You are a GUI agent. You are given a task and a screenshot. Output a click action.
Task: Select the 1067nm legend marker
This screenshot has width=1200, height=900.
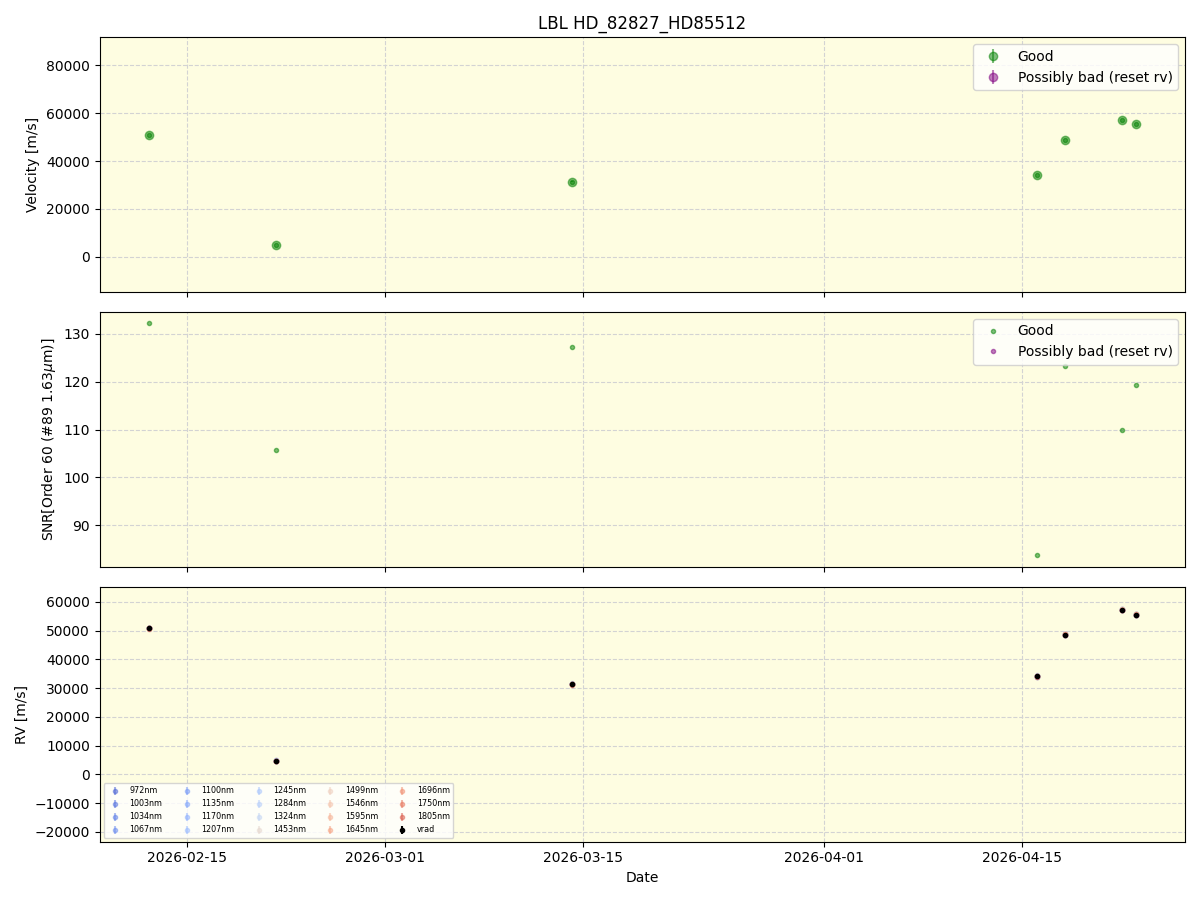115,830
